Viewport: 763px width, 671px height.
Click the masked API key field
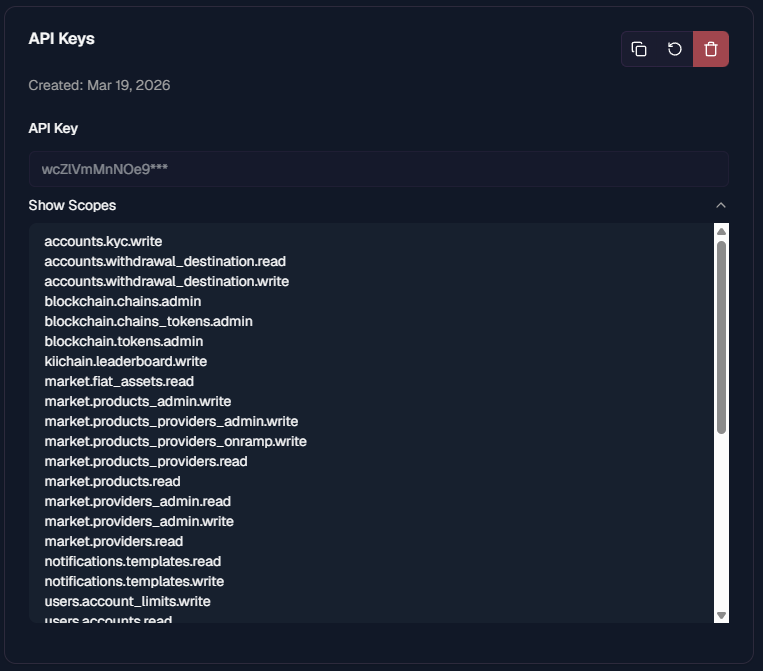379,169
